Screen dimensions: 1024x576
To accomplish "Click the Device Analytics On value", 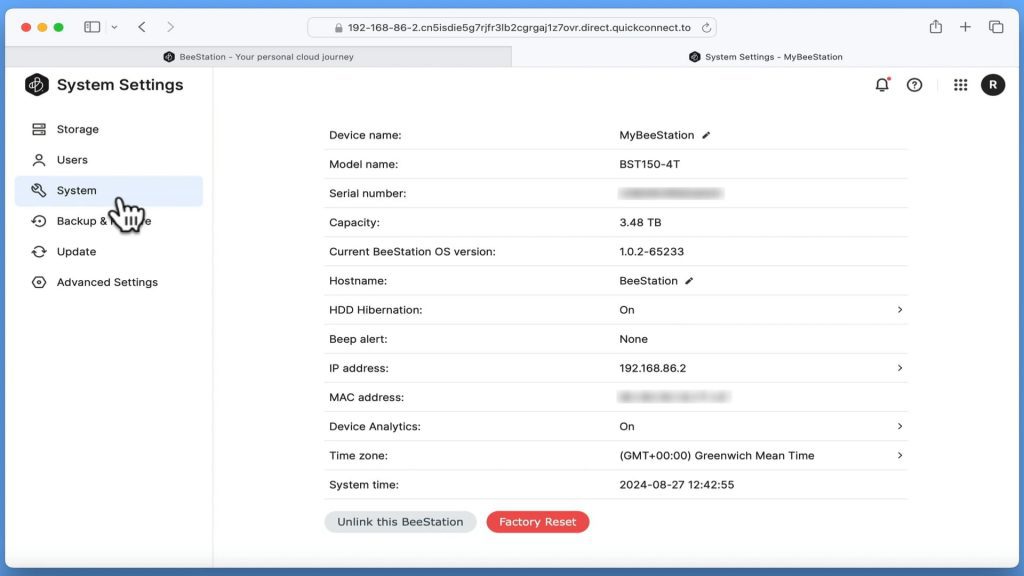I will [x=626, y=426].
